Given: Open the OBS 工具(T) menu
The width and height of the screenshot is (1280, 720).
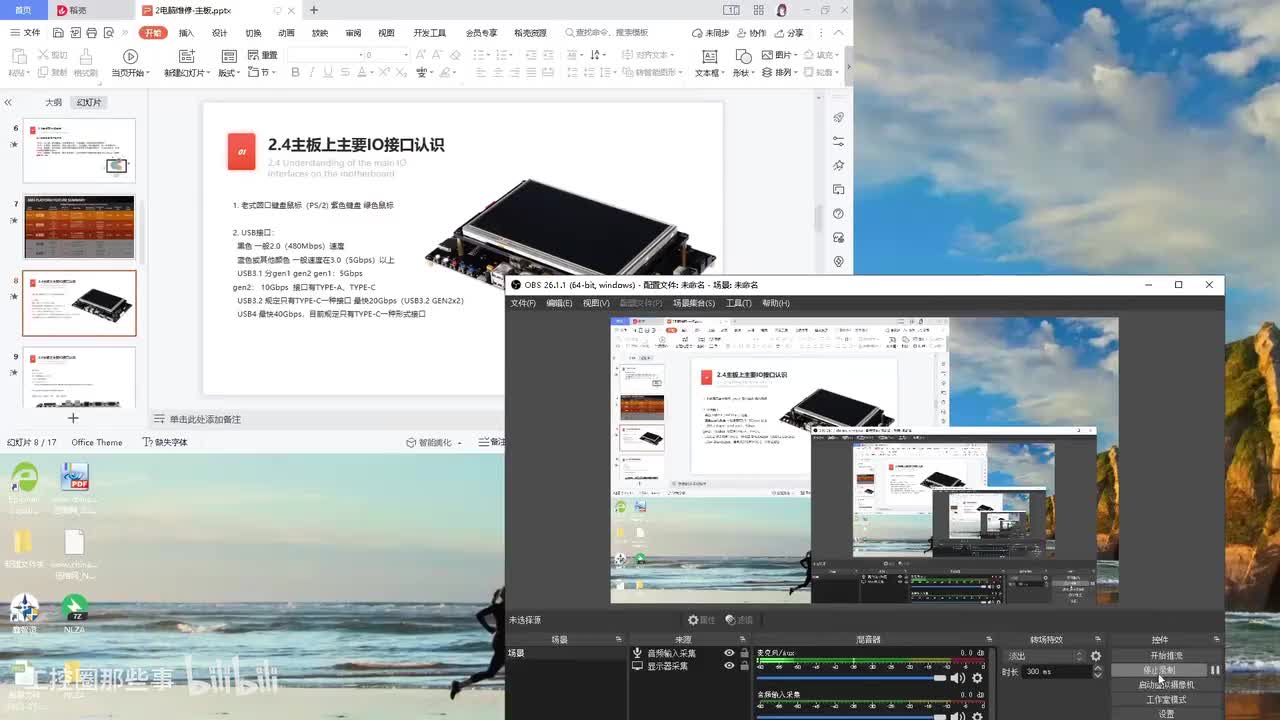Looking at the screenshot, I should 738,303.
